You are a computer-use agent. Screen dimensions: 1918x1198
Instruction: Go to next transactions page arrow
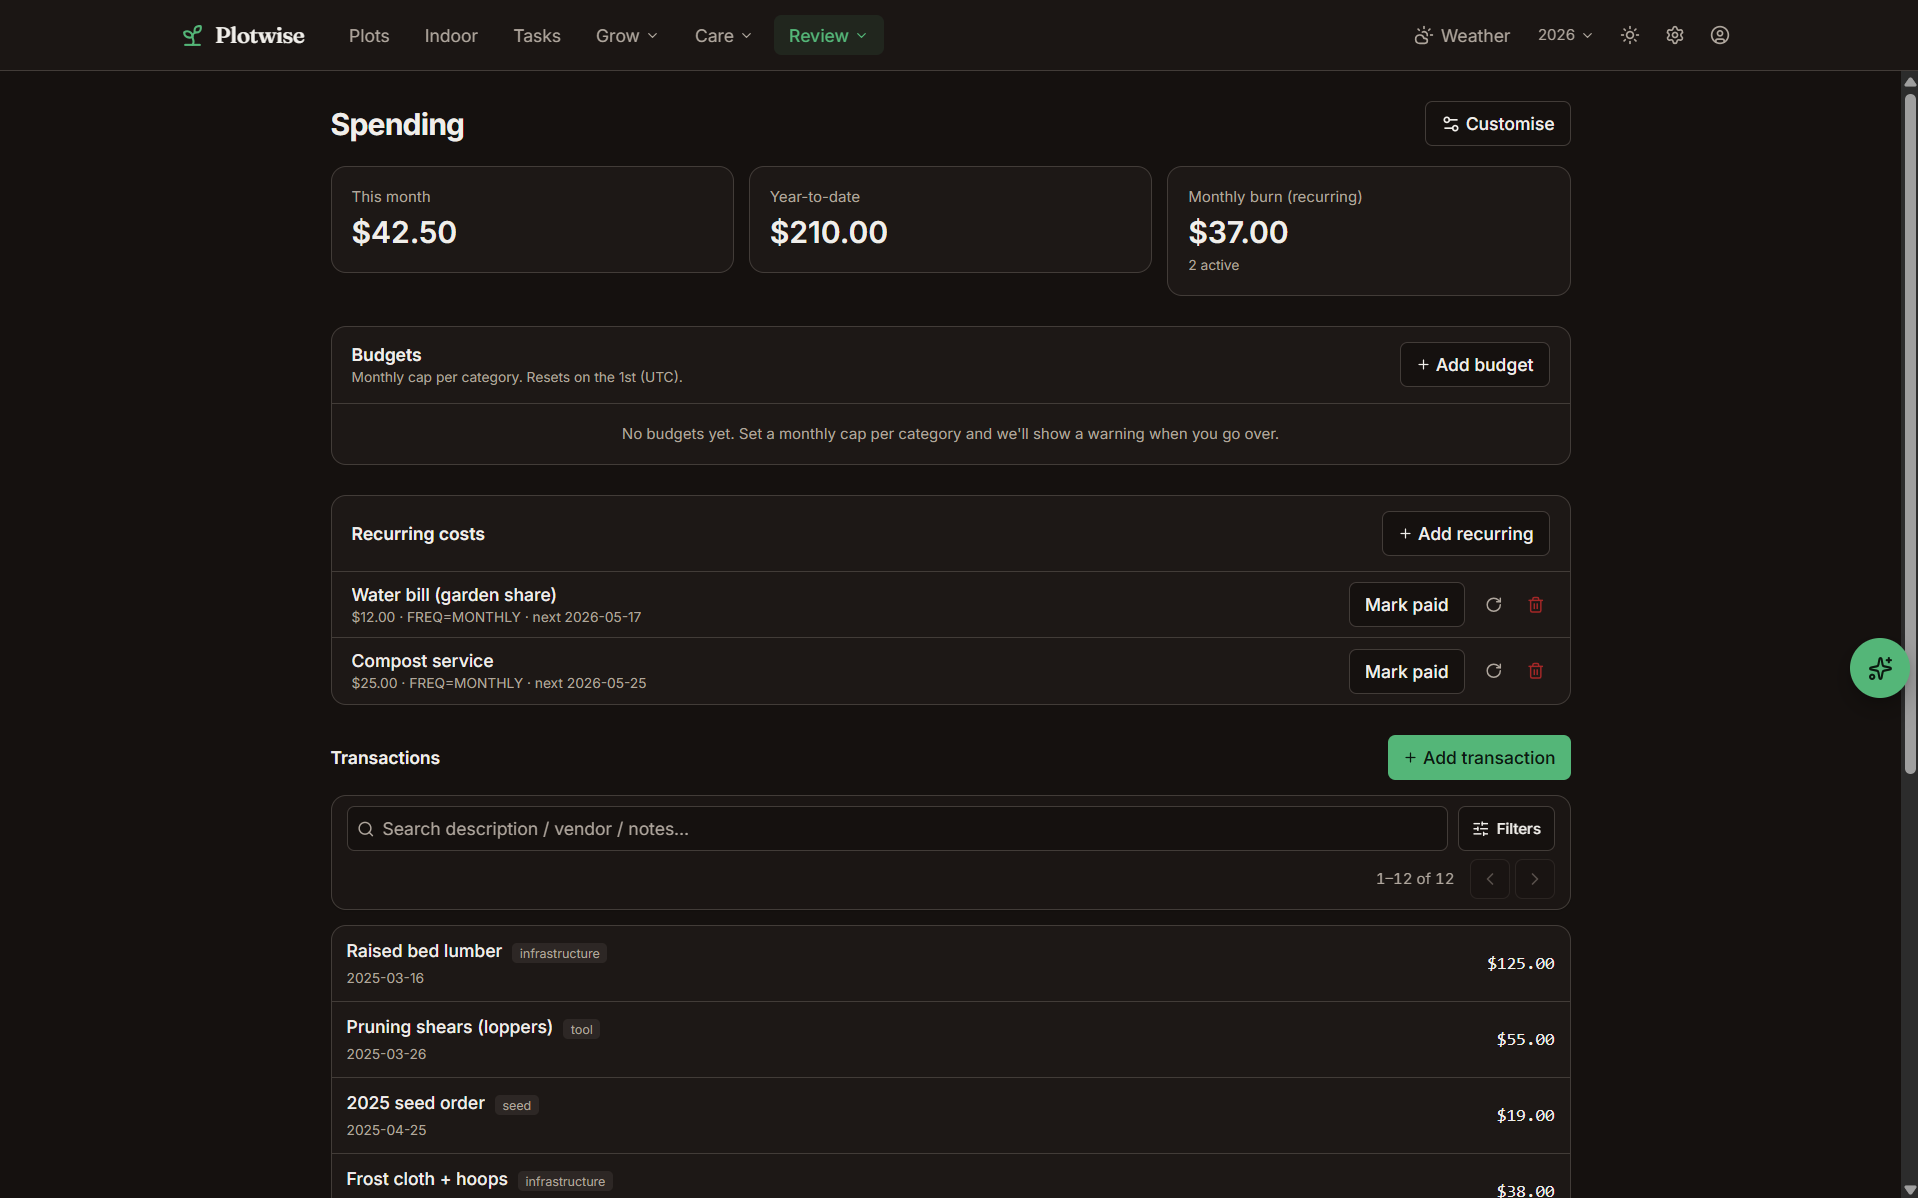tap(1534, 879)
